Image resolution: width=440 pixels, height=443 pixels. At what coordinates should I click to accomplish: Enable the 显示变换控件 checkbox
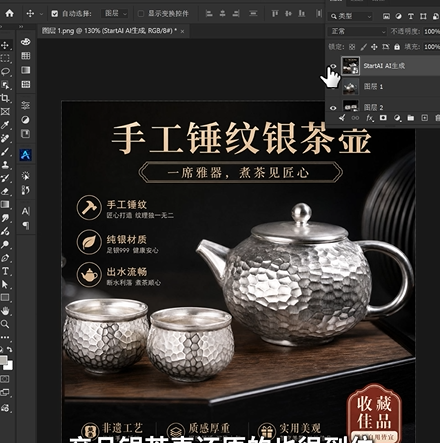(141, 14)
